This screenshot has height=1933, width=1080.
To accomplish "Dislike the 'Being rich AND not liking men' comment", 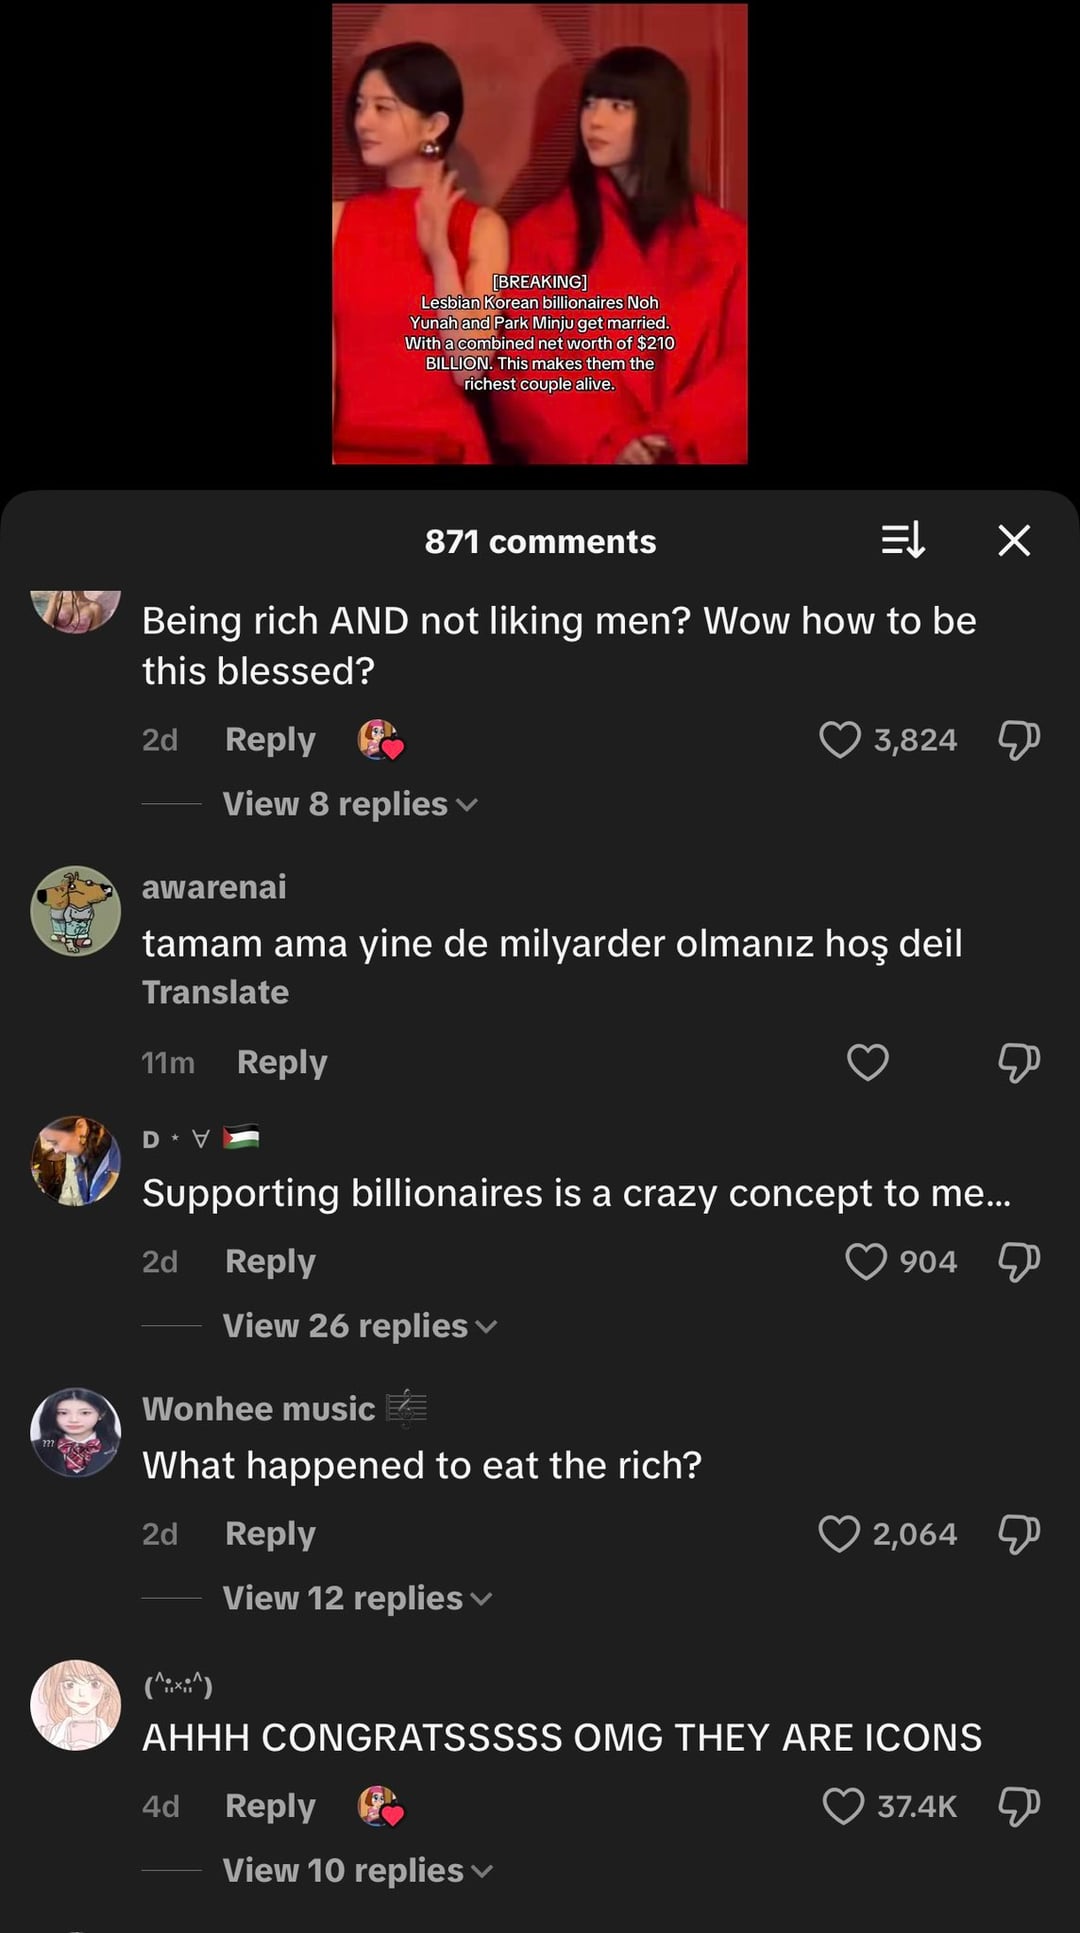I will click(1019, 740).
